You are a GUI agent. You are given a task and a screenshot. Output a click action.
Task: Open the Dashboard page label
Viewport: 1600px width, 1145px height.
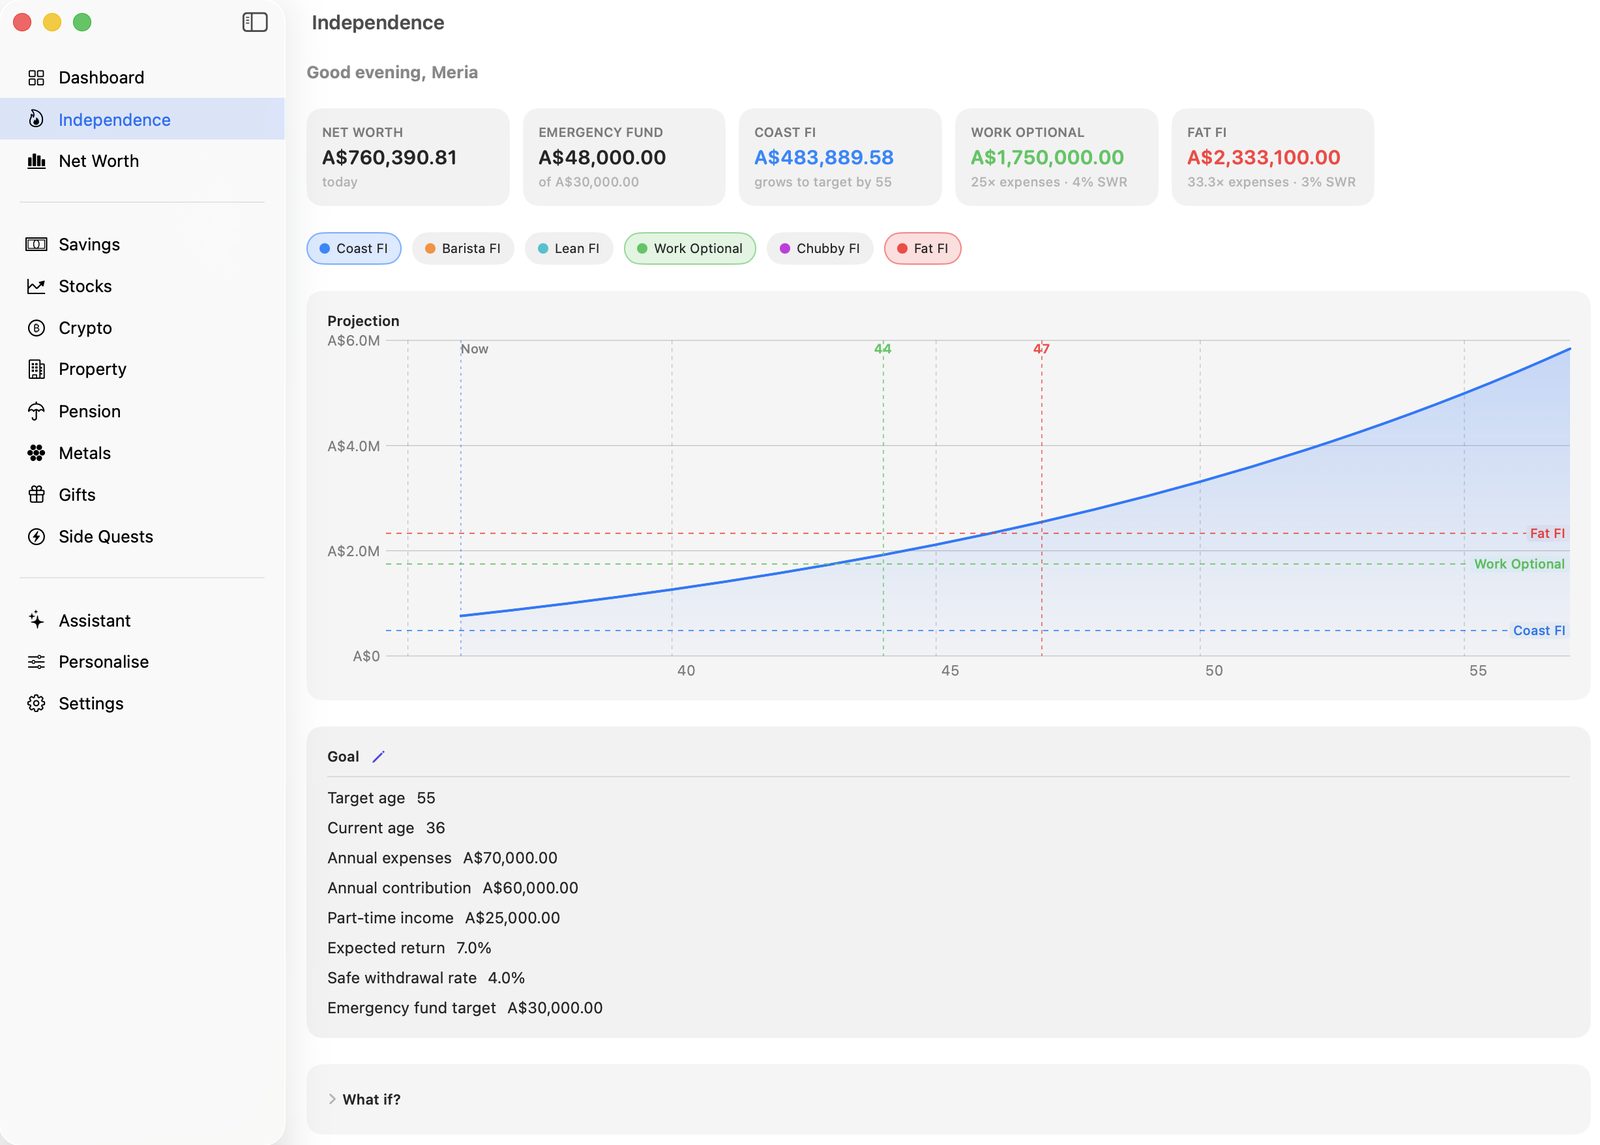(101, 78)
